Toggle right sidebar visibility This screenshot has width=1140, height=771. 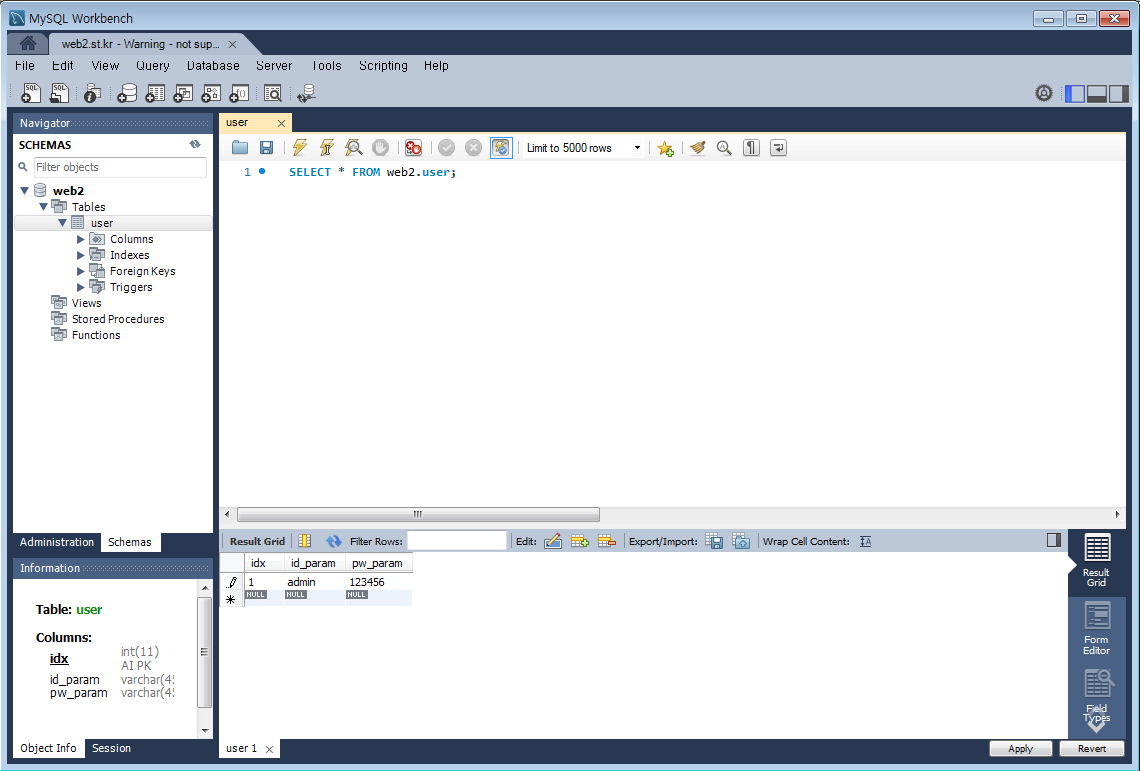(1118, 93)
